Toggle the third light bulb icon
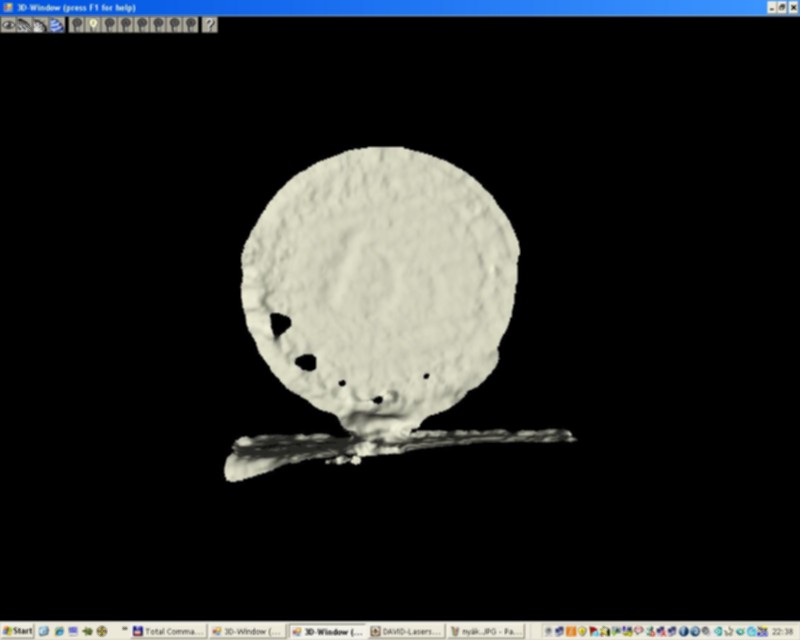 coord(110,24)
